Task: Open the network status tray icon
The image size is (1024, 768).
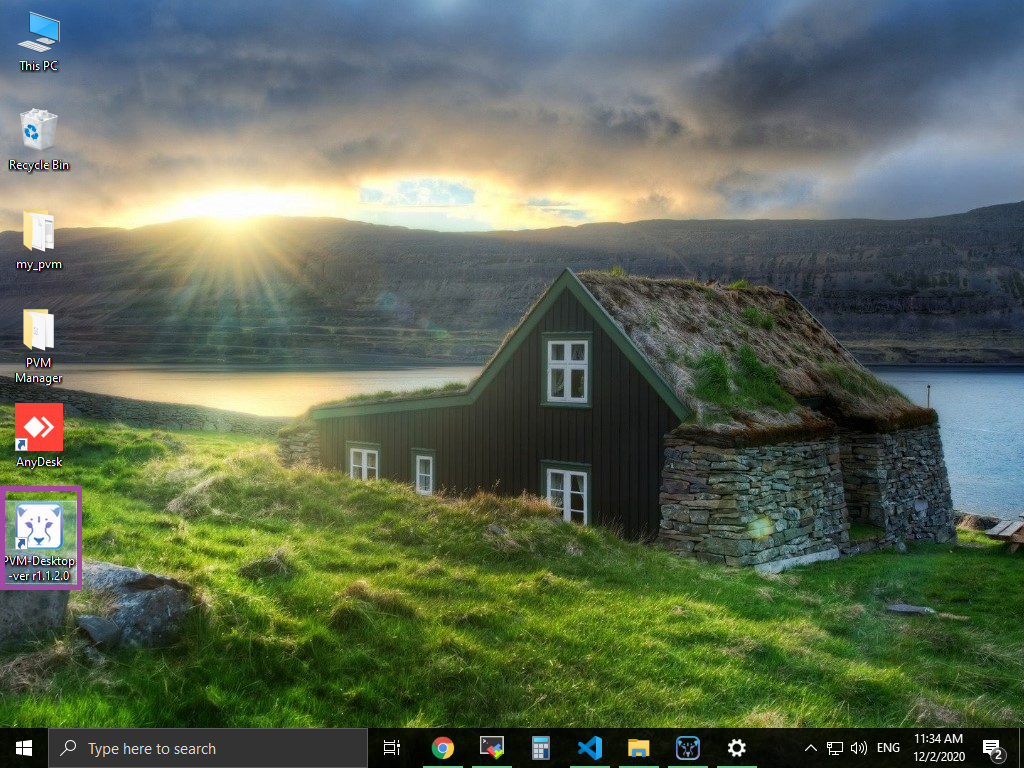Action: 835,748
